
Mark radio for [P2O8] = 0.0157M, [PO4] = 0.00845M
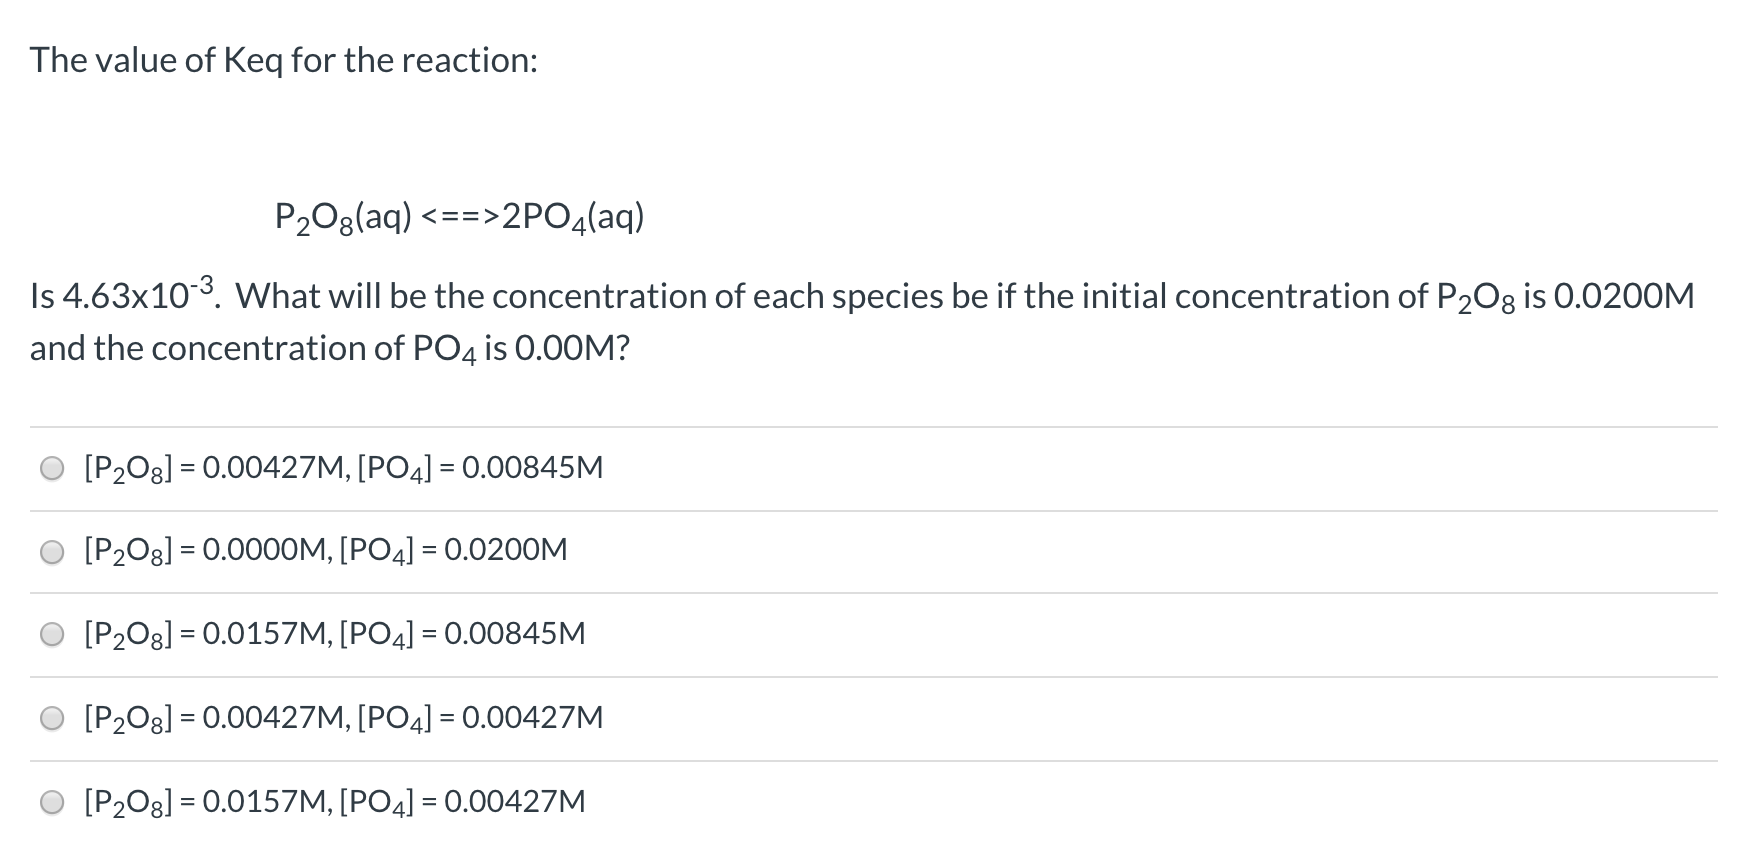pos(53,636)
